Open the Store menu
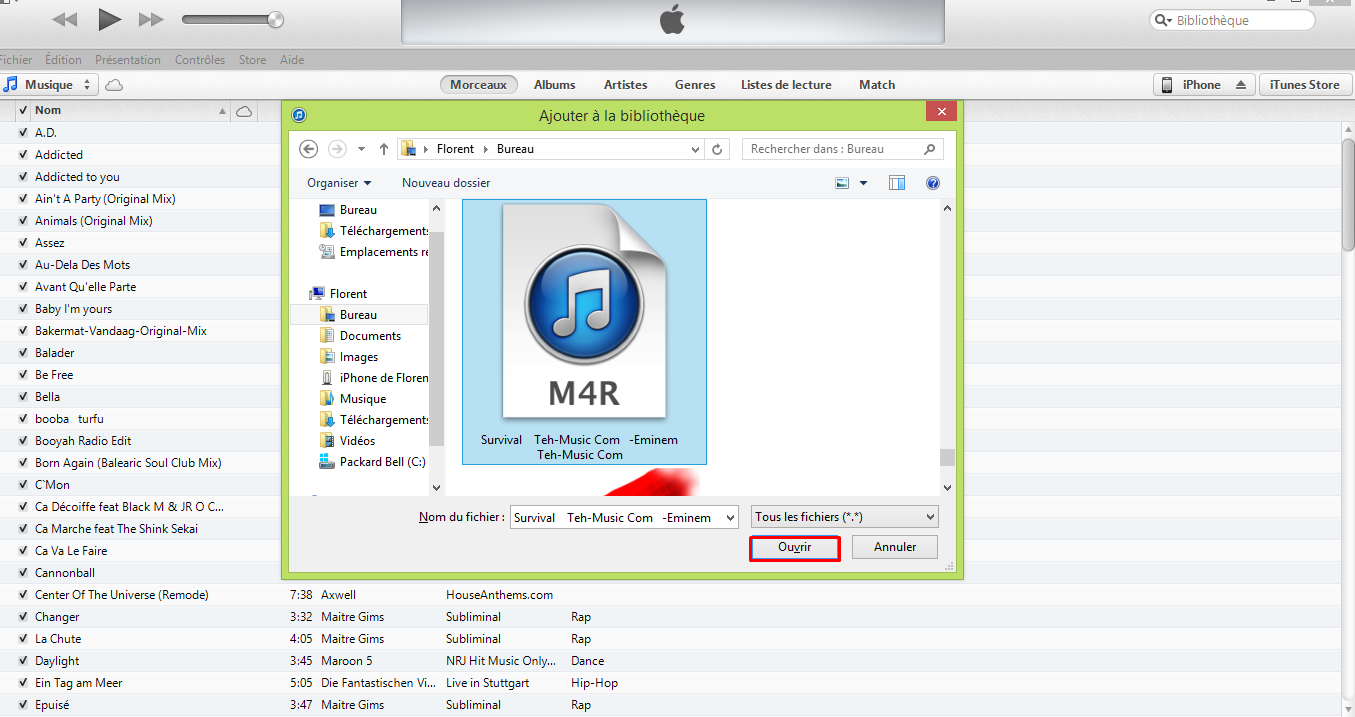 click(252, 60)
